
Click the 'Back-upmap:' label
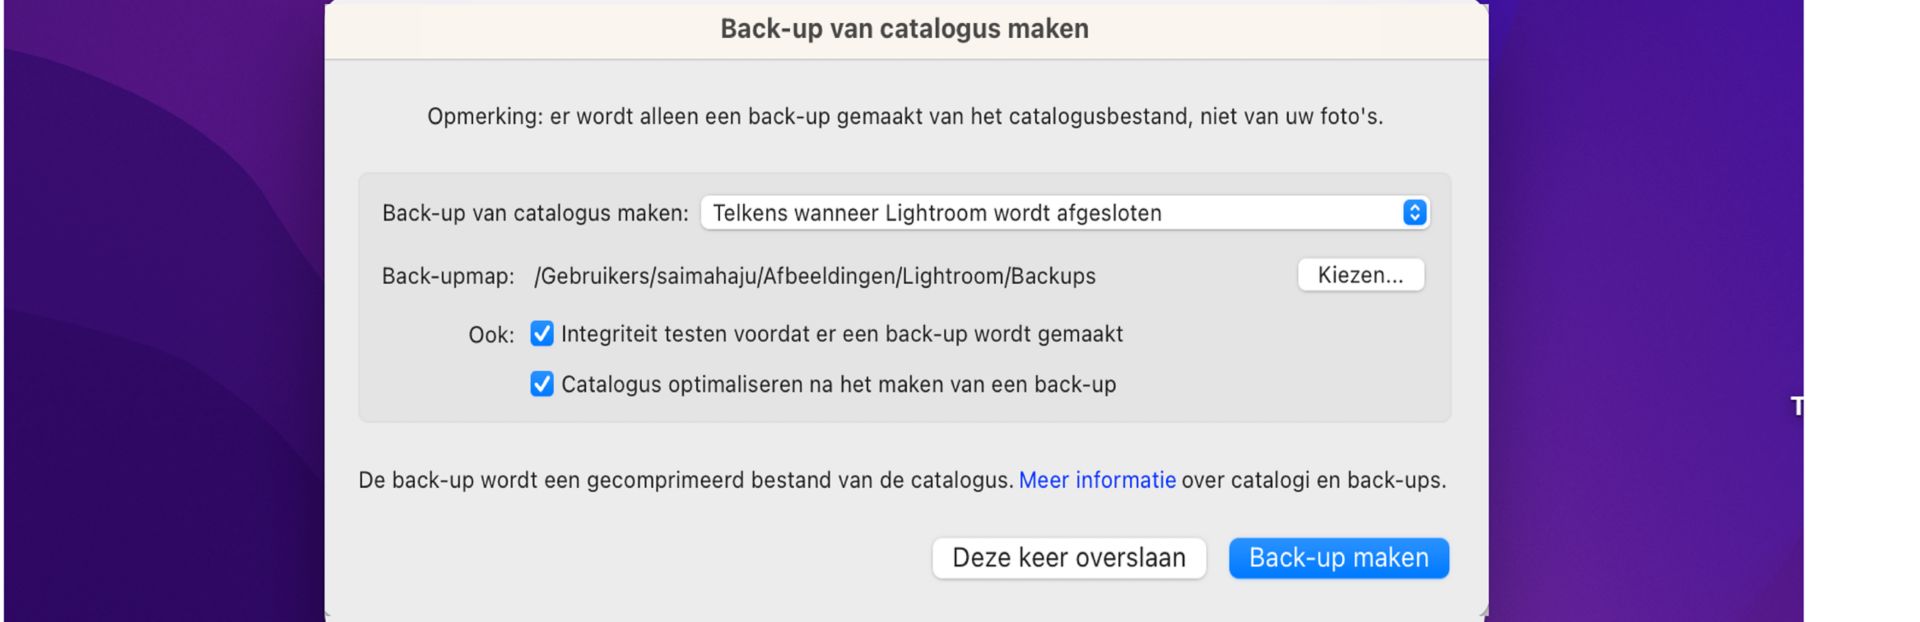click(x=446, y=275)
